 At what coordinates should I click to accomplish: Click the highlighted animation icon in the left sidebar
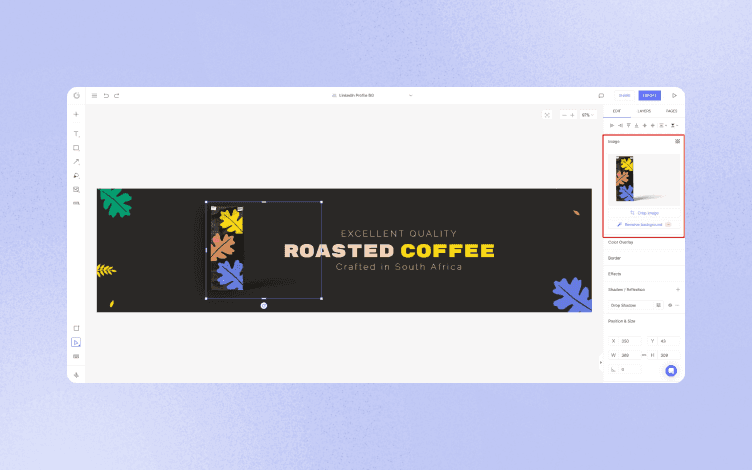coord(76,342)
